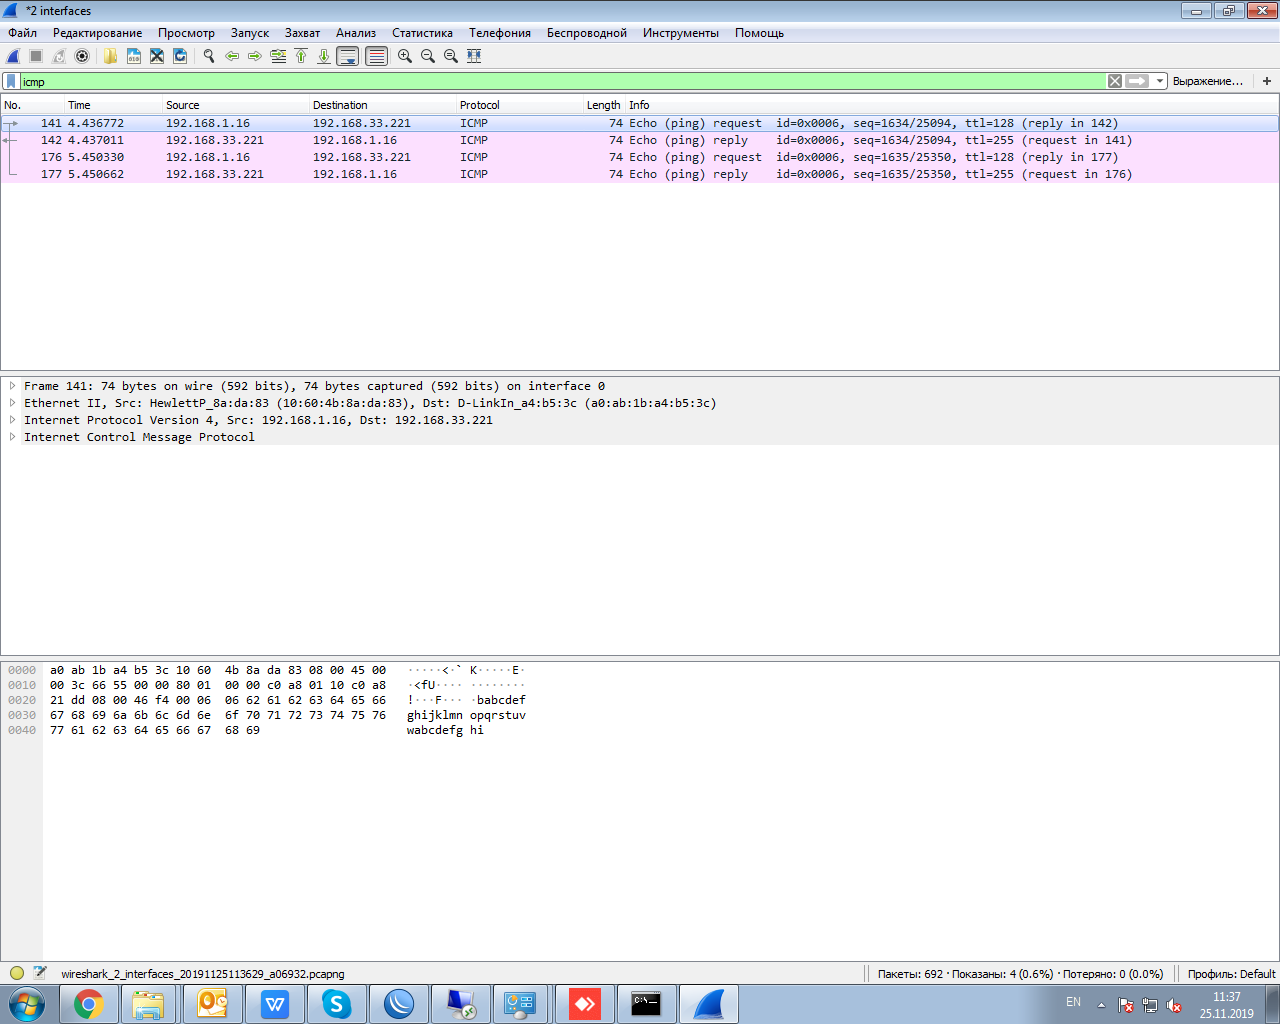Screen dimensions: 1280x1024
Task: Open the display filter history dropdown
Action: click(1160, 81)
